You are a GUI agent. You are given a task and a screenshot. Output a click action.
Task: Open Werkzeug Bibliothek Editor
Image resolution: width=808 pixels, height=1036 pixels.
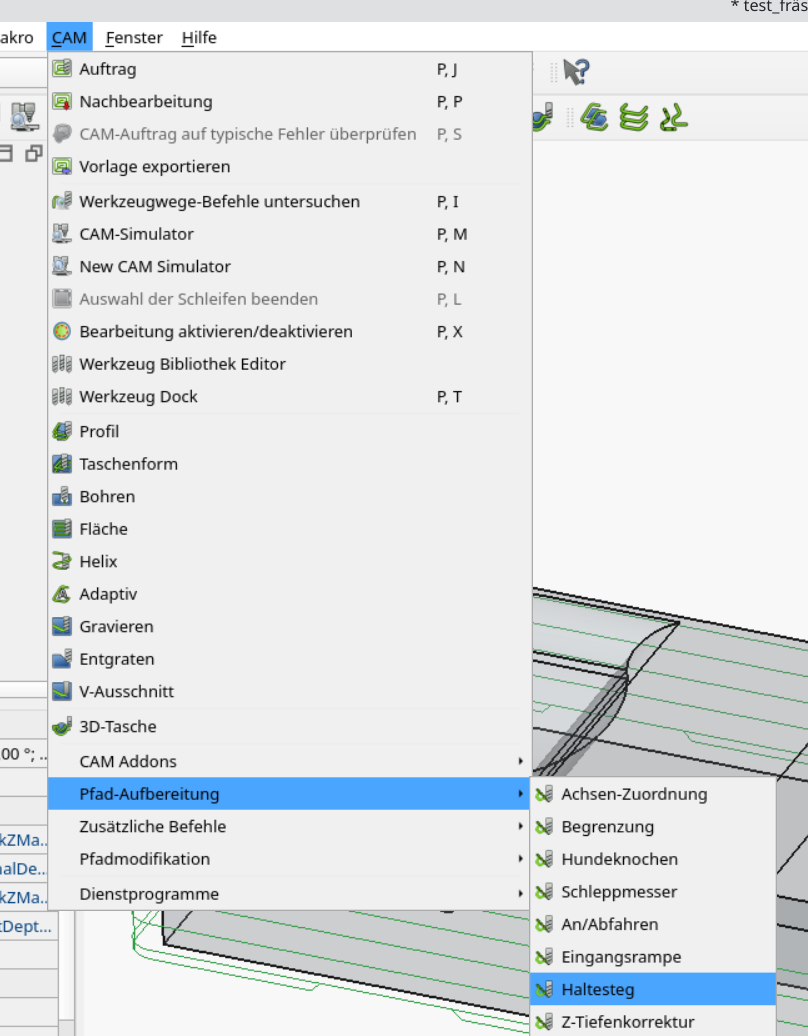tap(182, 364)
